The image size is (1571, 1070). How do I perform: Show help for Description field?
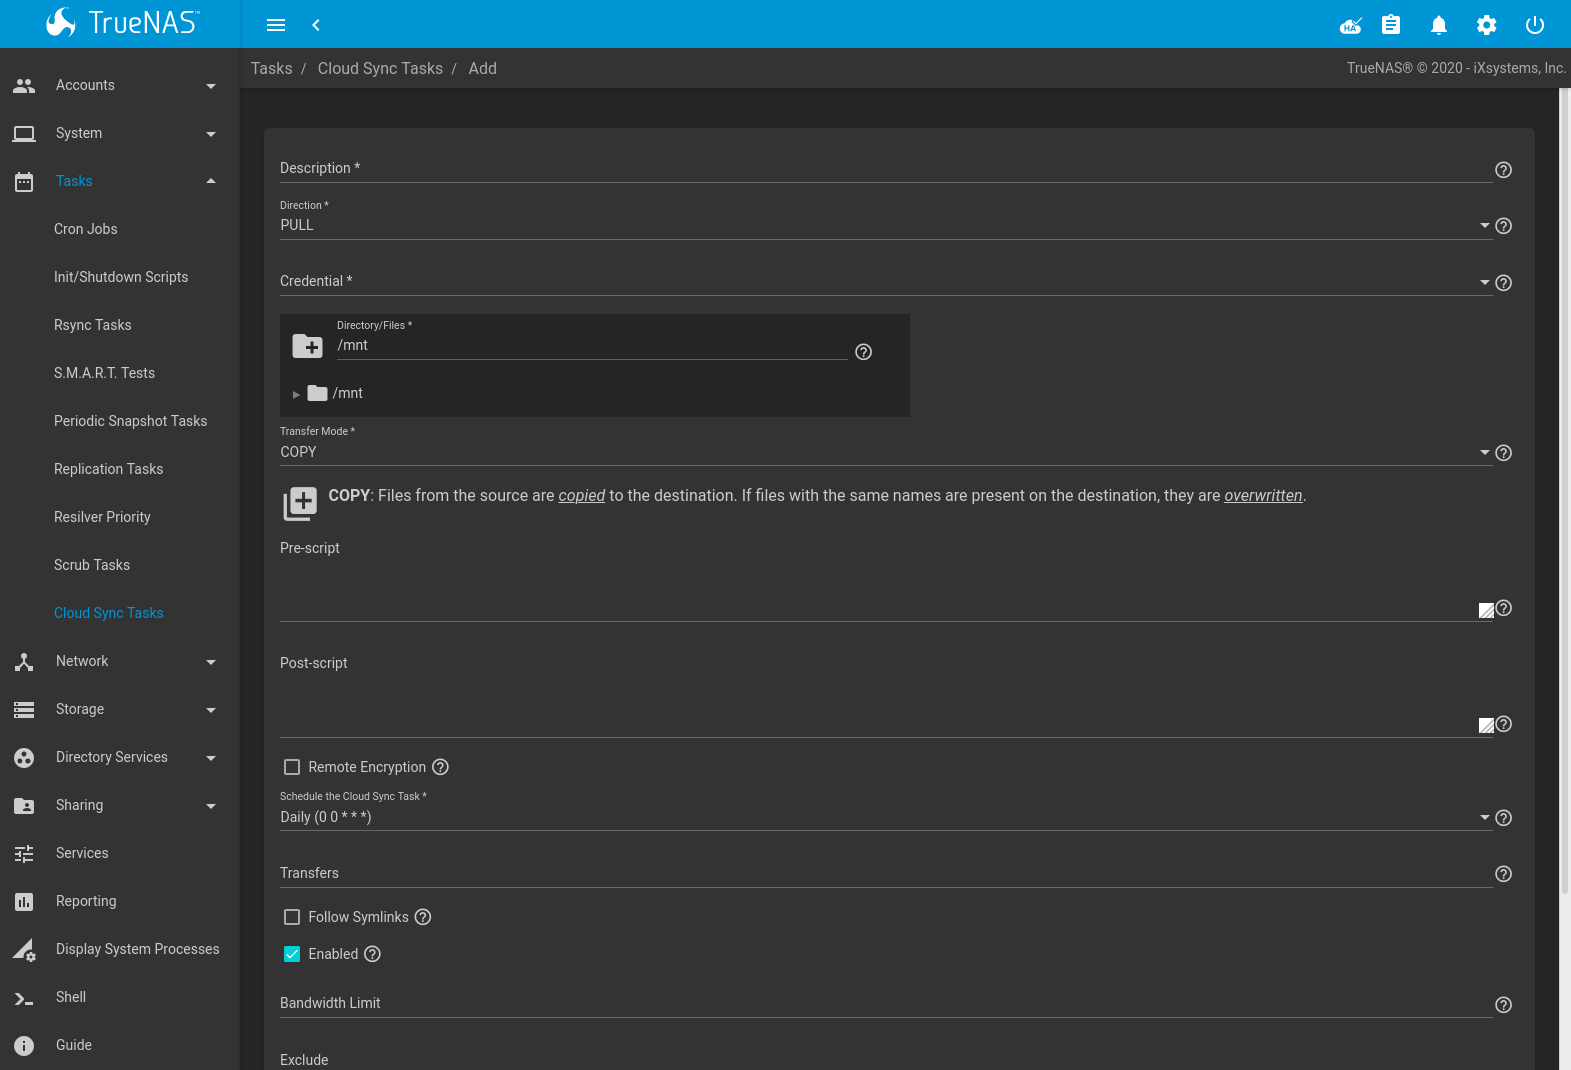pos(1503,170)
